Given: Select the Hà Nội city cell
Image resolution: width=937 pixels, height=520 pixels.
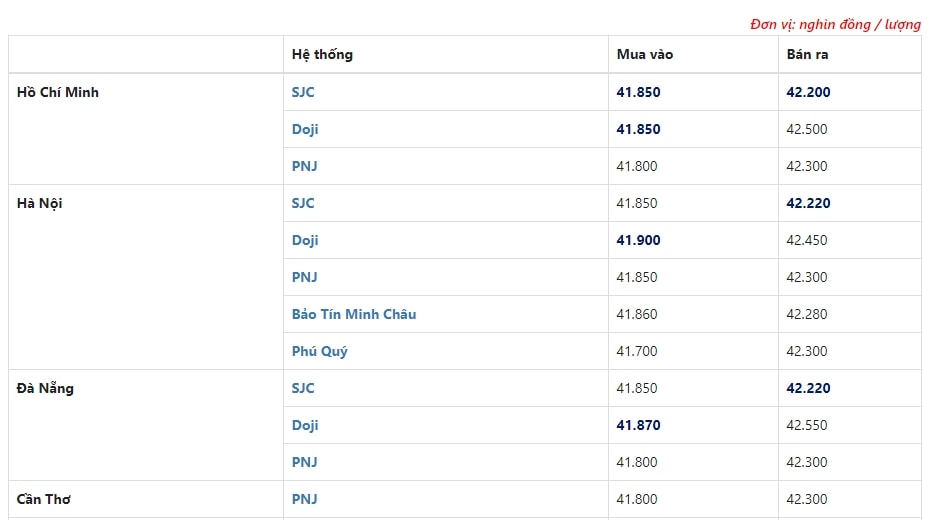Looking at the screenshot, I should tap(146, 277).
